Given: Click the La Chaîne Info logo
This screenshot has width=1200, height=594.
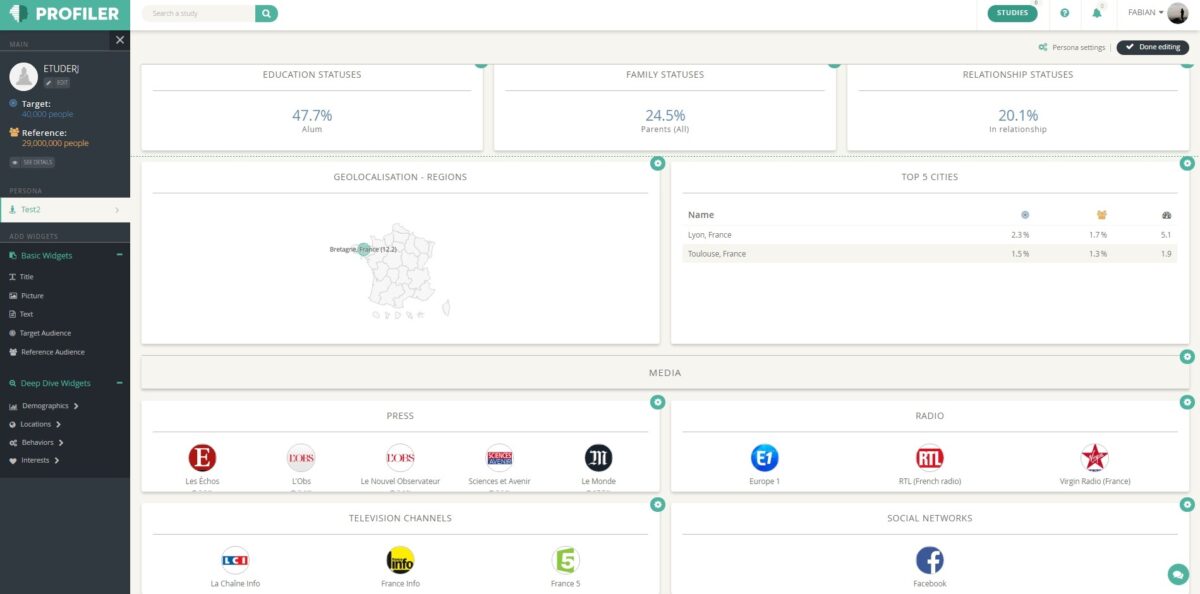Looking at the screenshot, I should click(235, 560).
